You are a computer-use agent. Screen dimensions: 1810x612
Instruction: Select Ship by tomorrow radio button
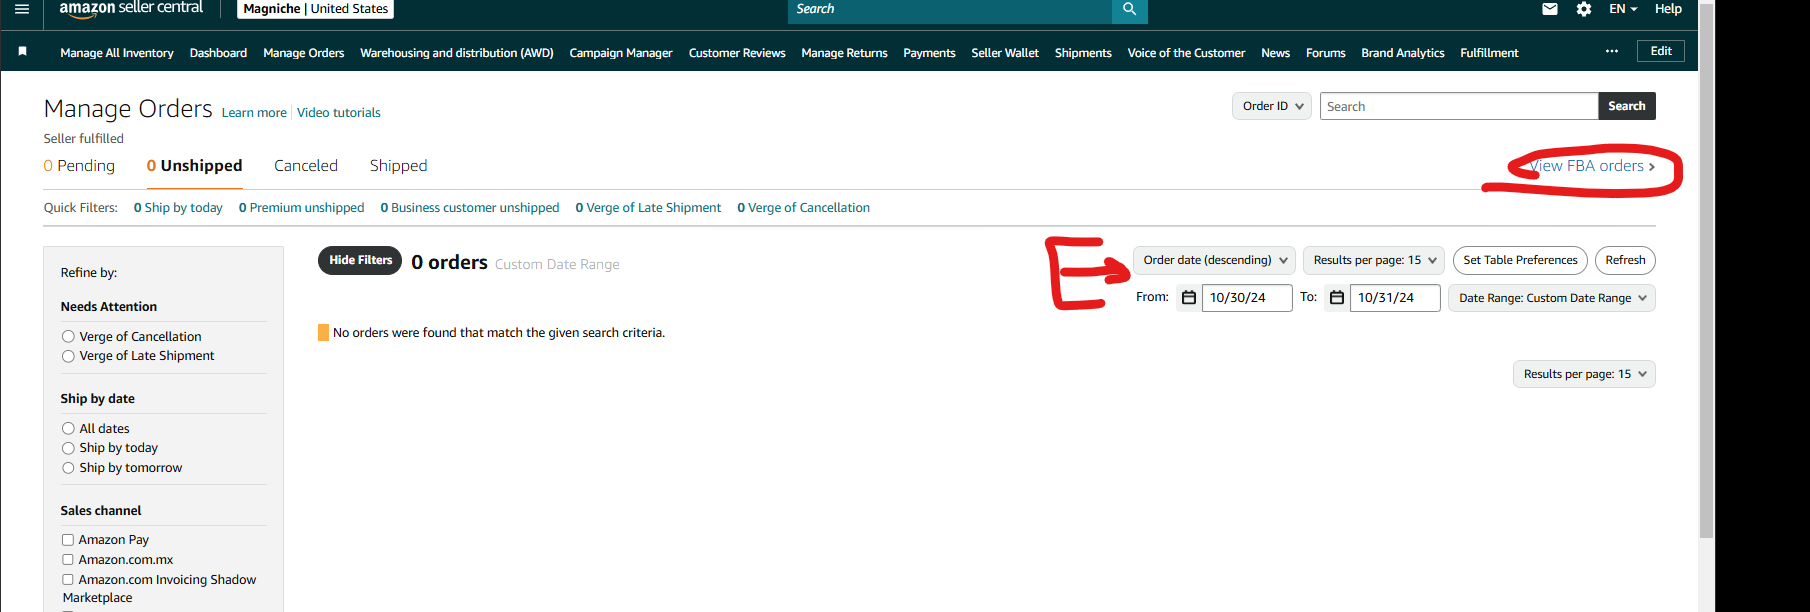(x=68, y=468)
